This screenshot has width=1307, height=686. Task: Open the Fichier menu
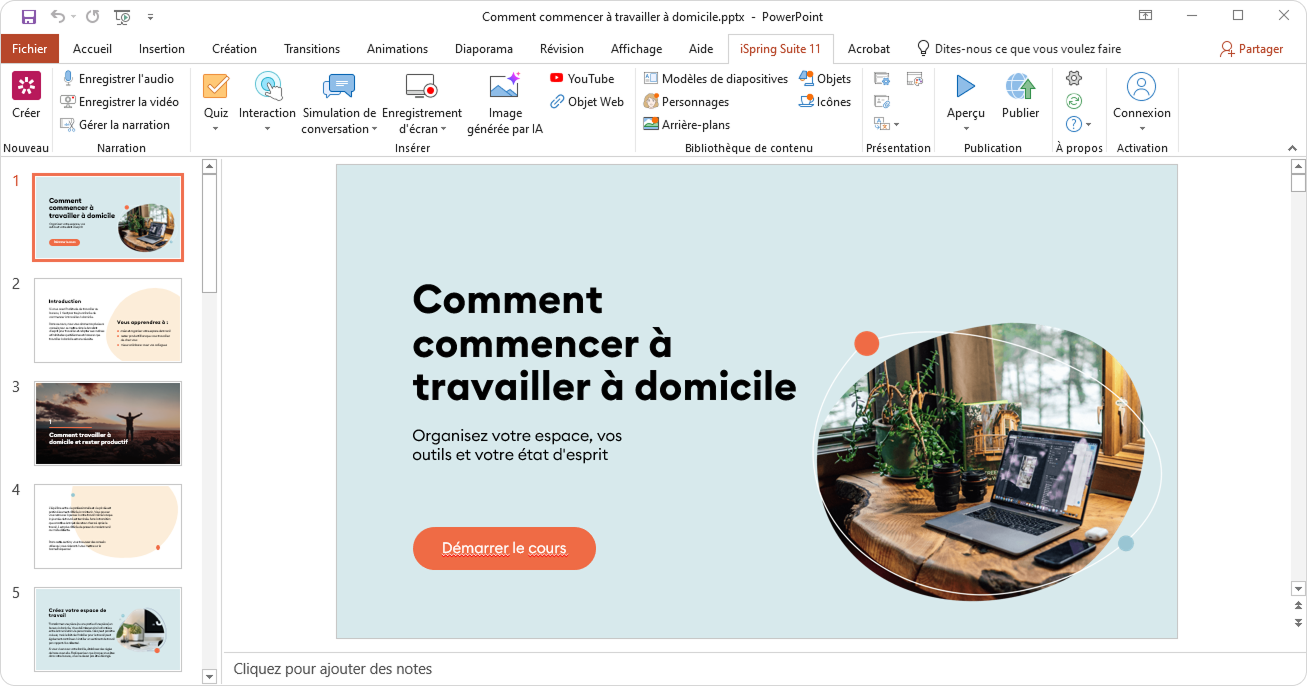[x=30, y=49]
